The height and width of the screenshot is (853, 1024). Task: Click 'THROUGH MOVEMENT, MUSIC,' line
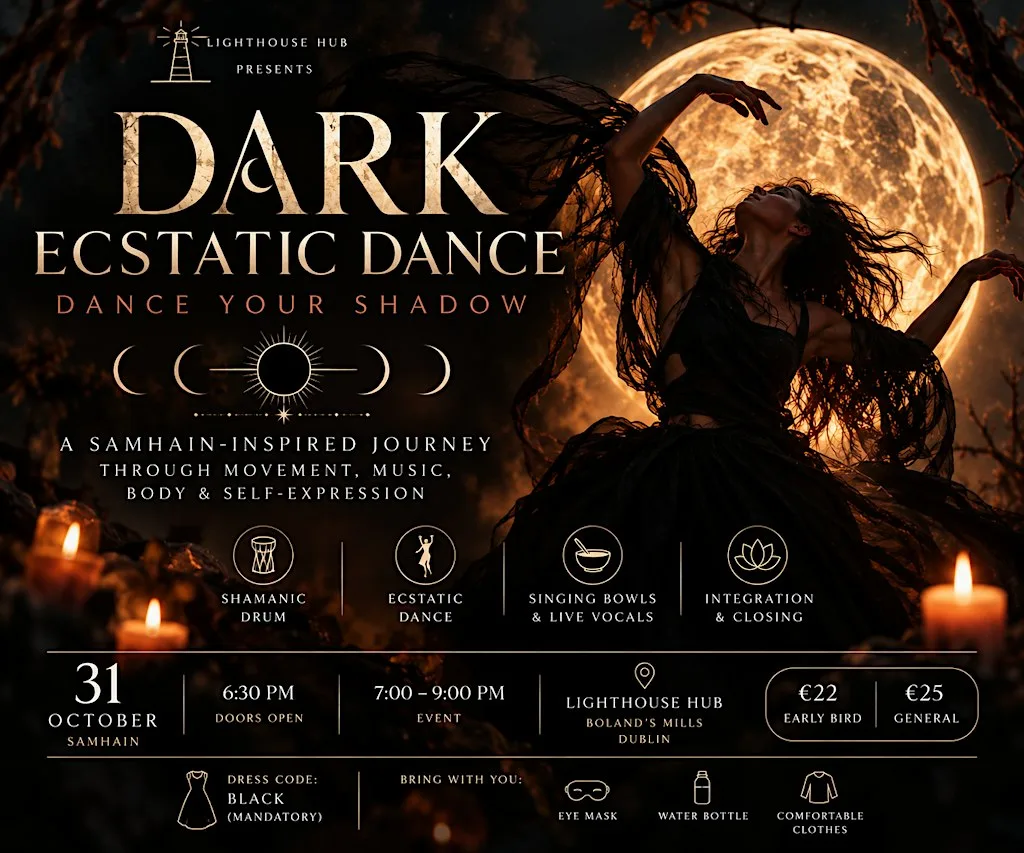coord(276,470)
